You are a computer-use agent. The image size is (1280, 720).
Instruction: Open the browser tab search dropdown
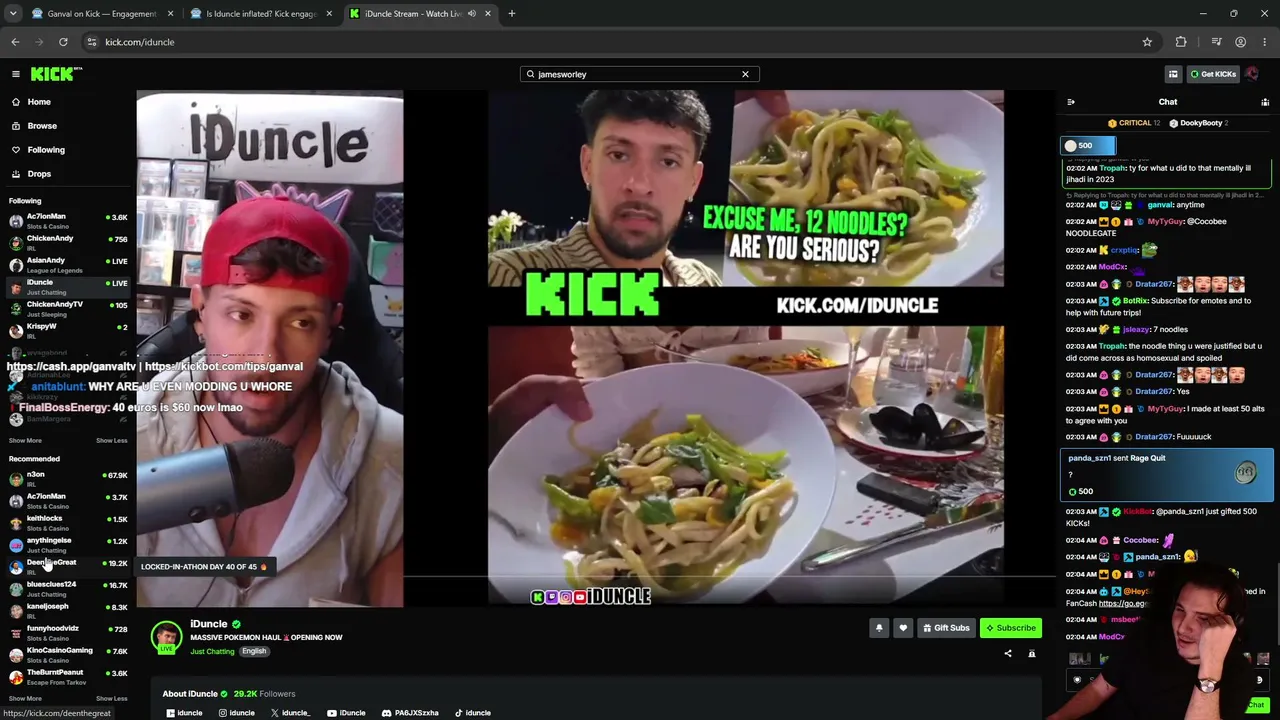click(13, 14)
